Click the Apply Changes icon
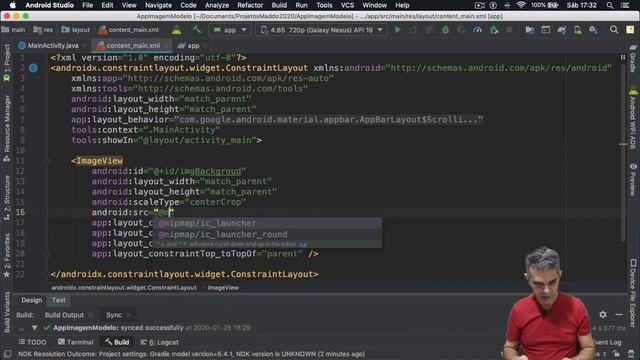The width and height of the screenshot is (640, 360). click(x=413, y=30)
